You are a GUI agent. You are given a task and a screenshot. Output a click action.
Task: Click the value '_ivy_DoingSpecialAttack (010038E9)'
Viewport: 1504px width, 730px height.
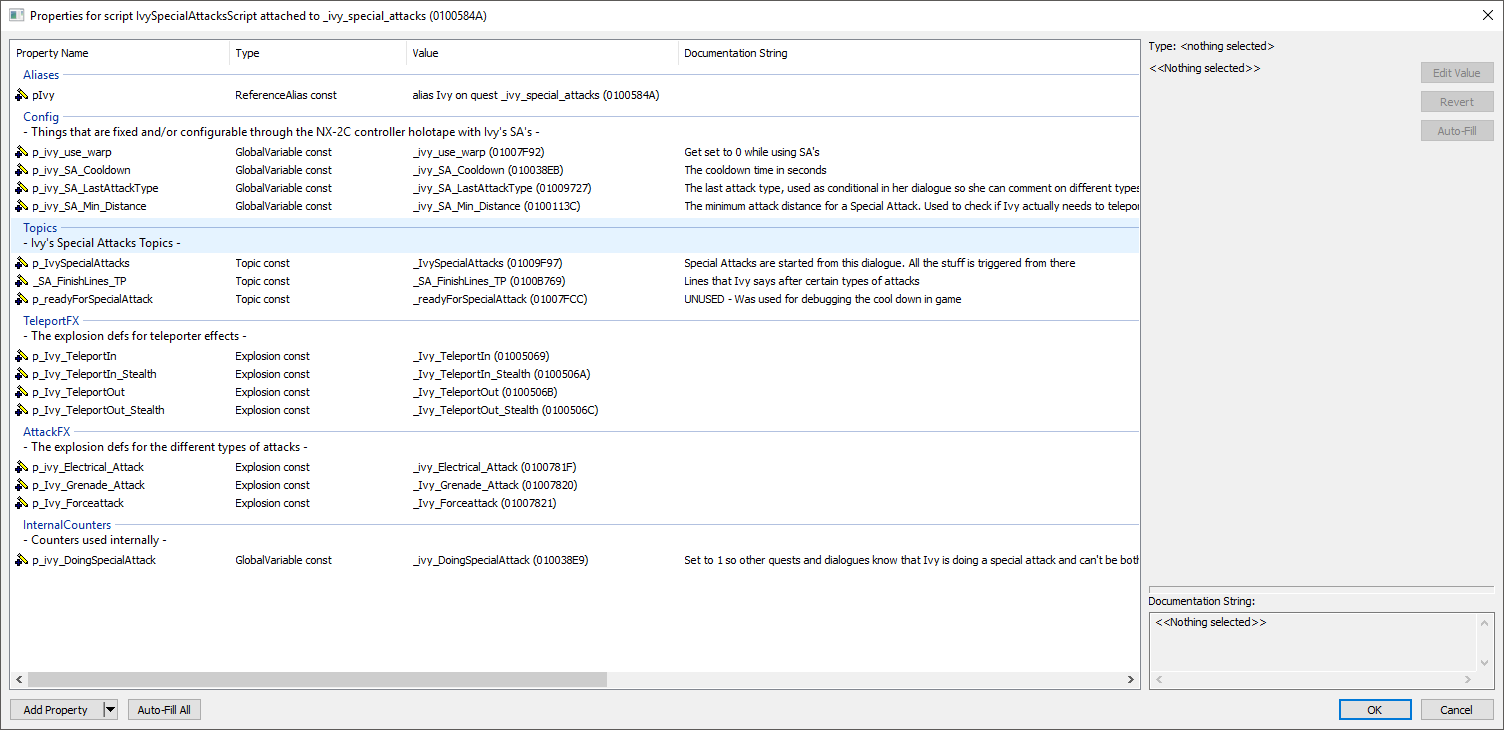point(500,560)
